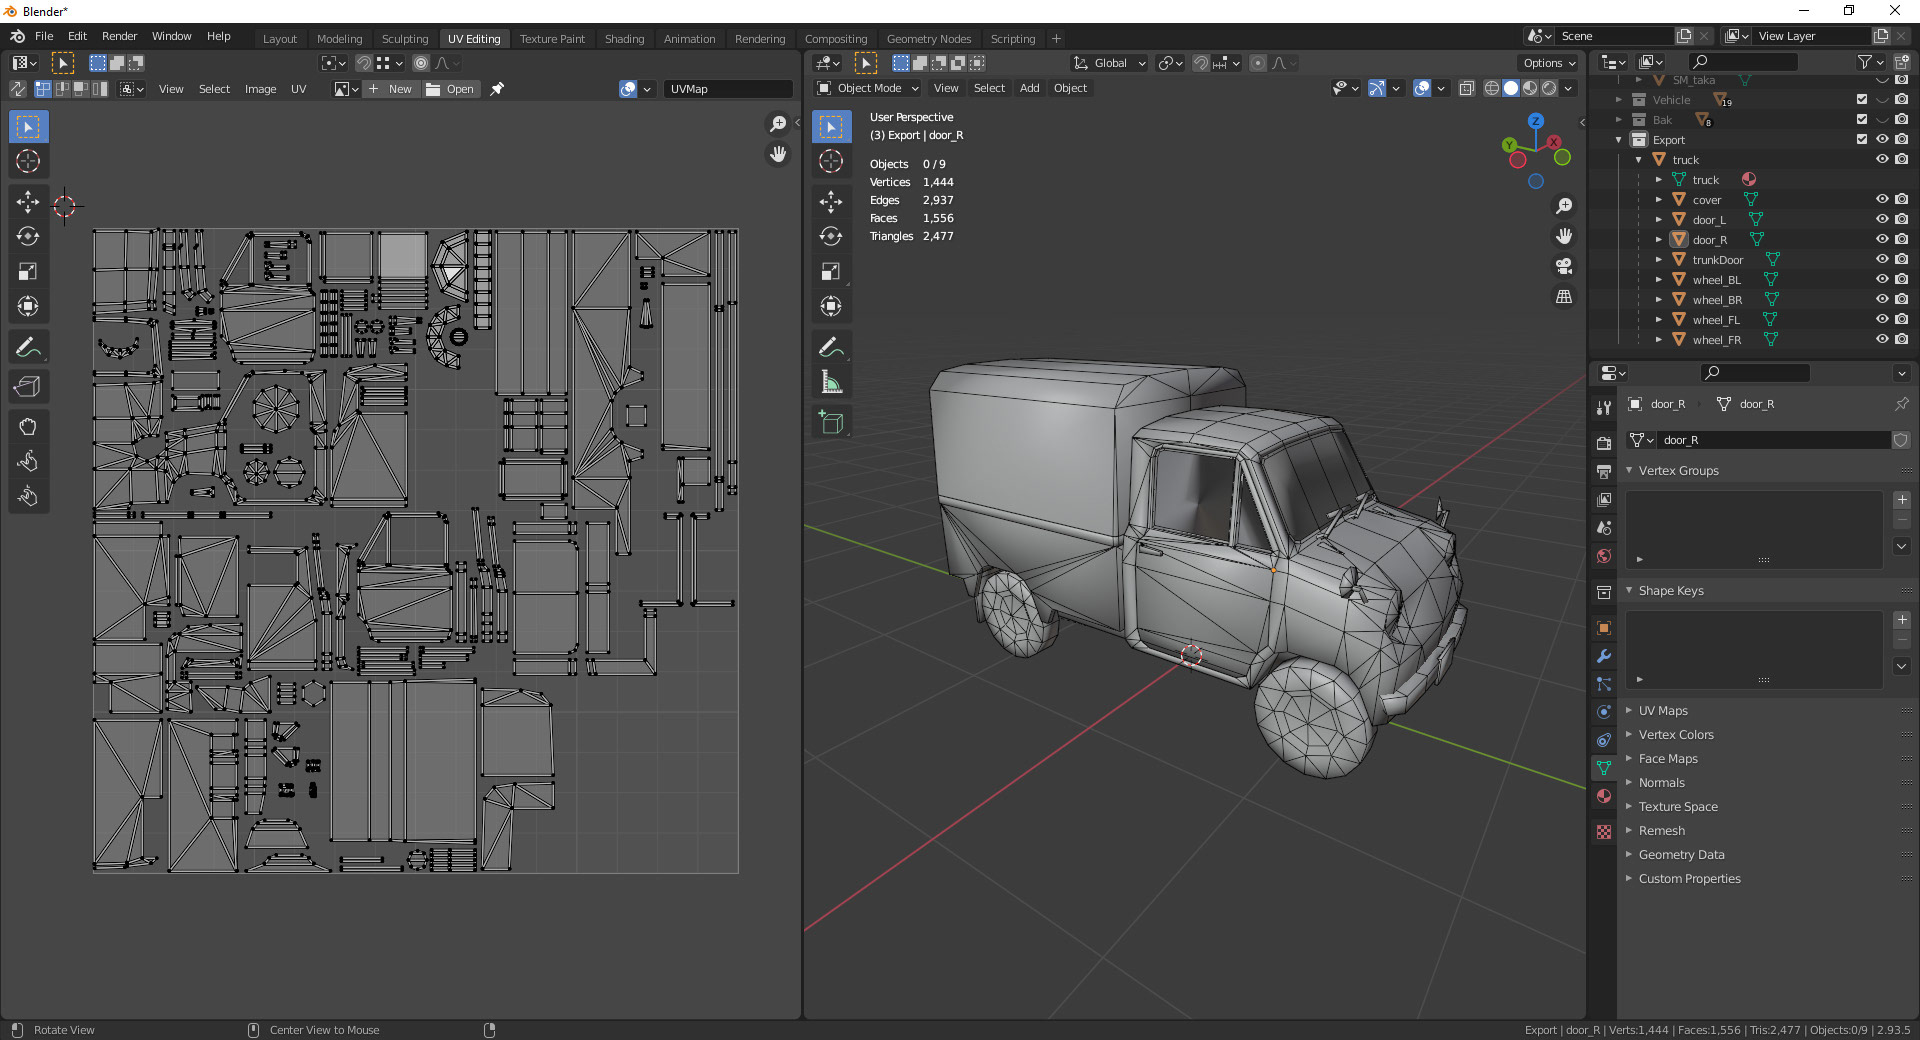The width and height of the screenshot is (1920, 1040).
Task: Click the New image button
Action: click(390, 89)
